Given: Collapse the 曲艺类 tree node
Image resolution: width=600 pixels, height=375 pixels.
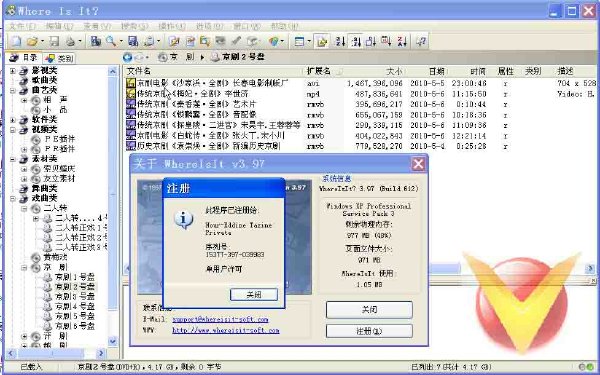Looking at the screenshot, I should pos(13,91).
